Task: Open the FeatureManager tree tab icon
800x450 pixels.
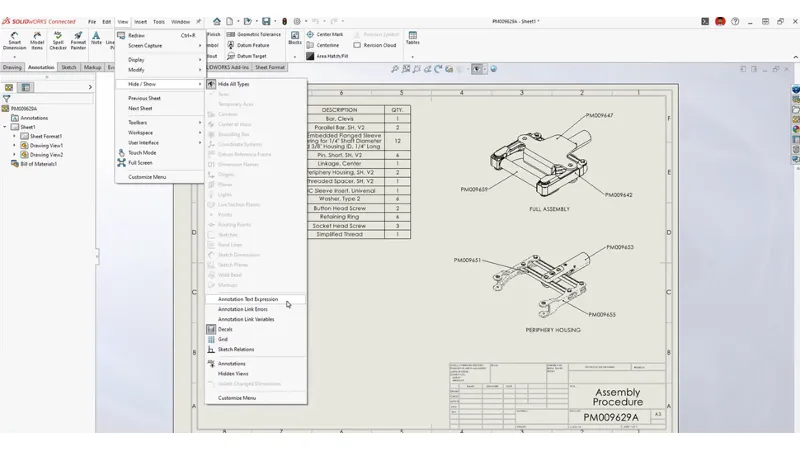Action: [9, 87]
